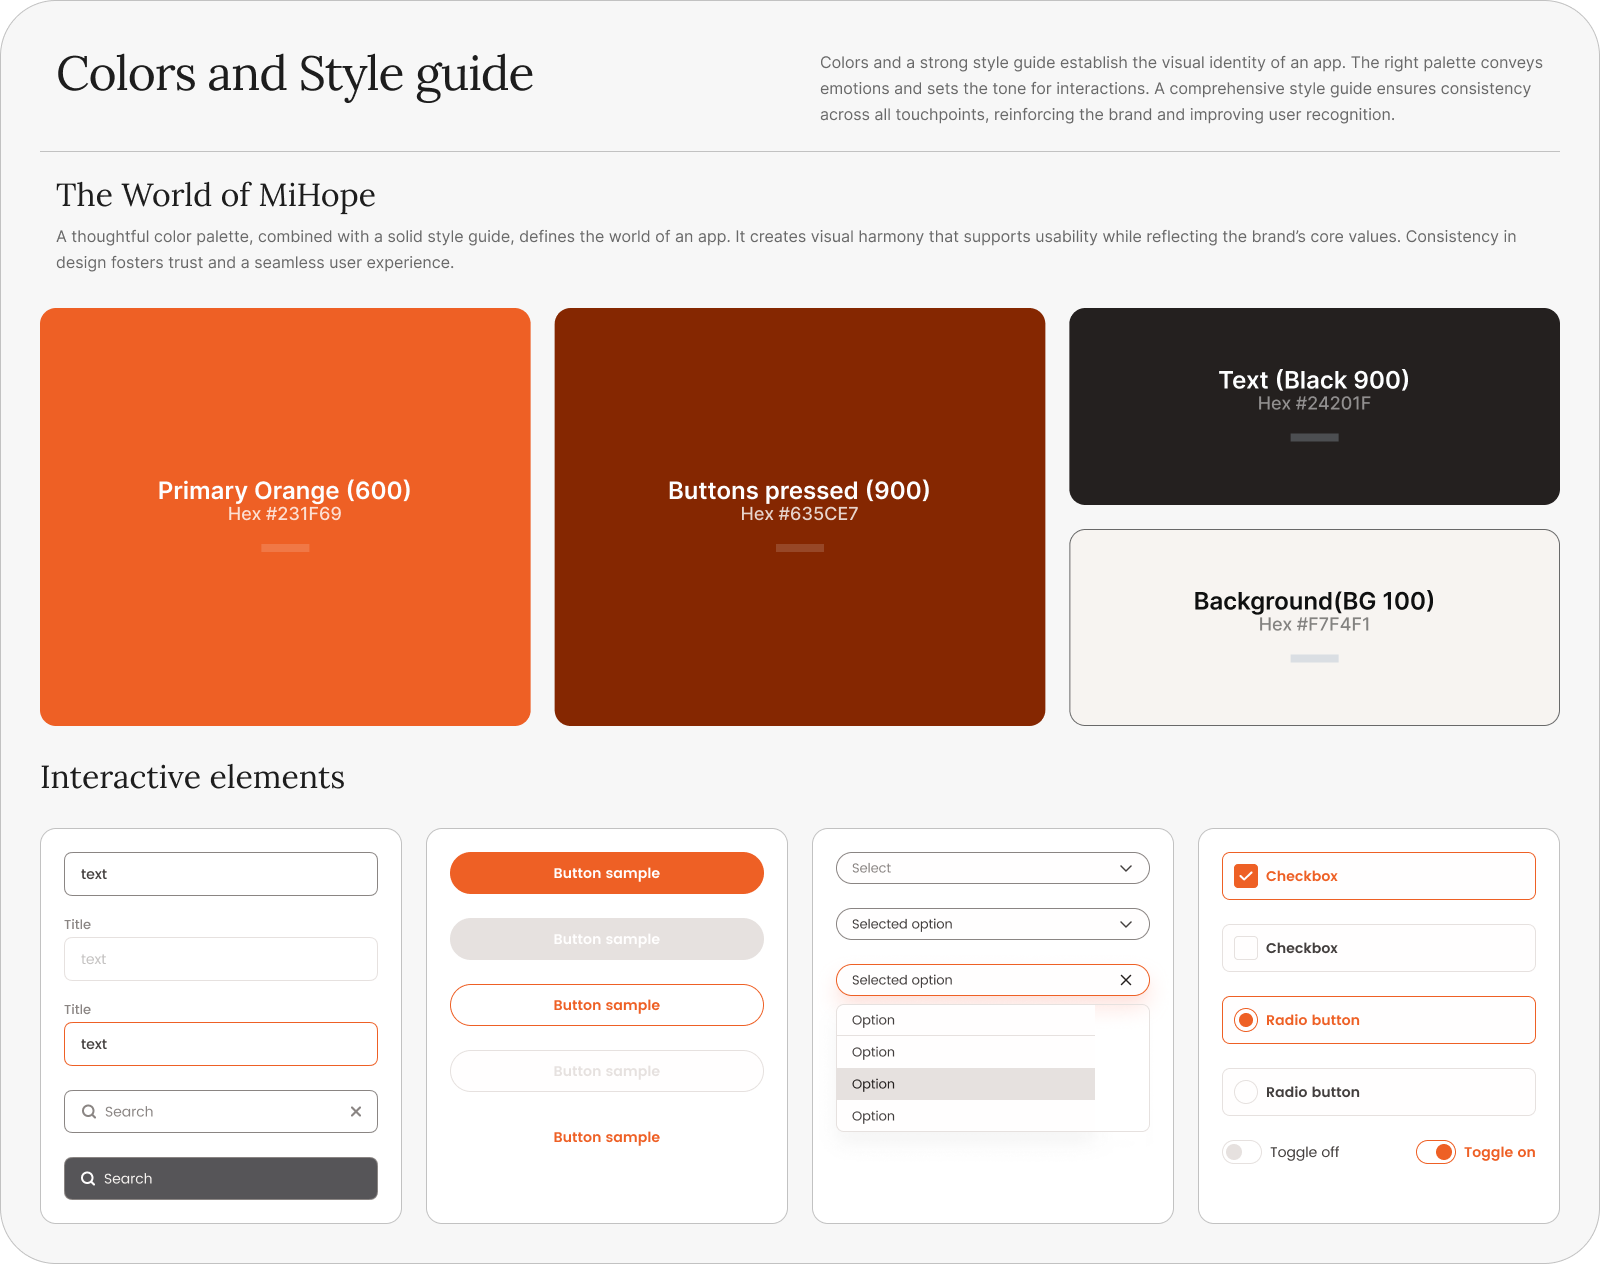
Task: Click the first Title label above the input
Action: point(77,924)
